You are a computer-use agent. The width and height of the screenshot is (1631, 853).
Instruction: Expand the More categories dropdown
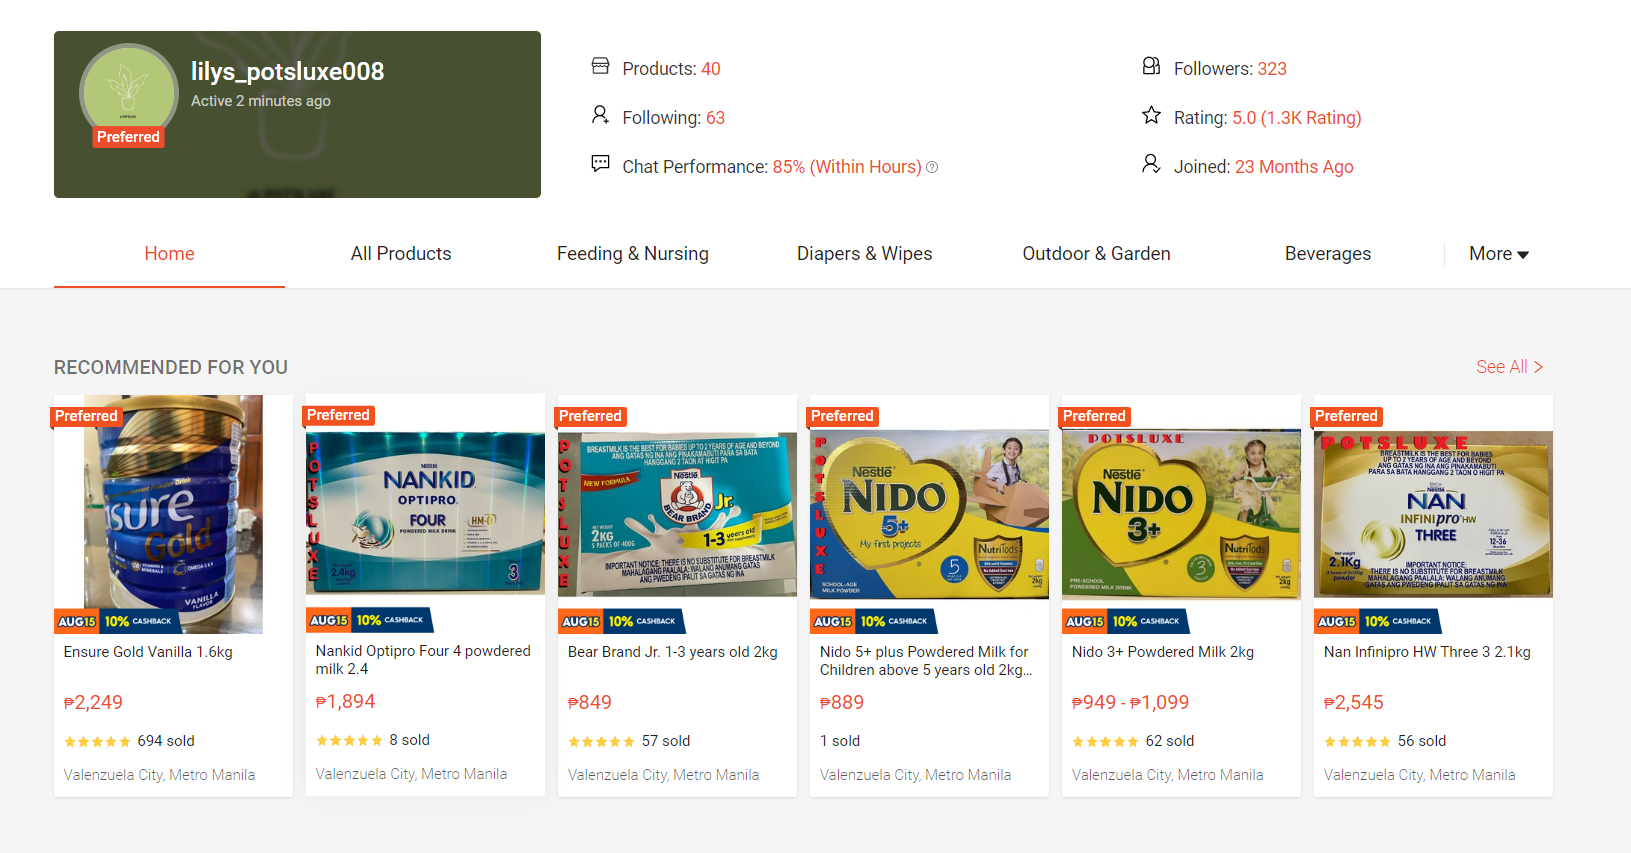(x=1498, y=254)
